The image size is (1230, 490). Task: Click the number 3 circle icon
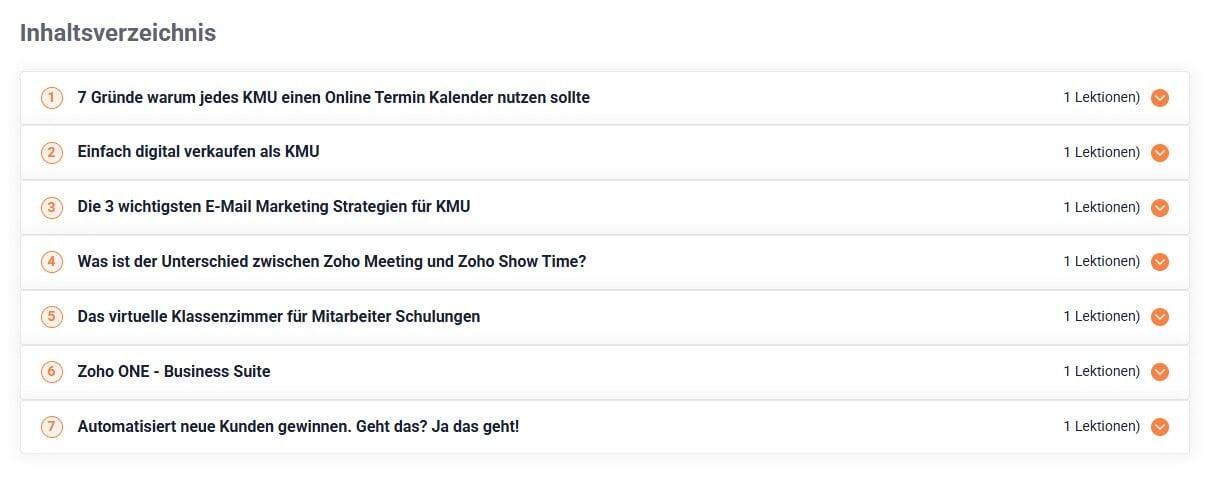51,208
